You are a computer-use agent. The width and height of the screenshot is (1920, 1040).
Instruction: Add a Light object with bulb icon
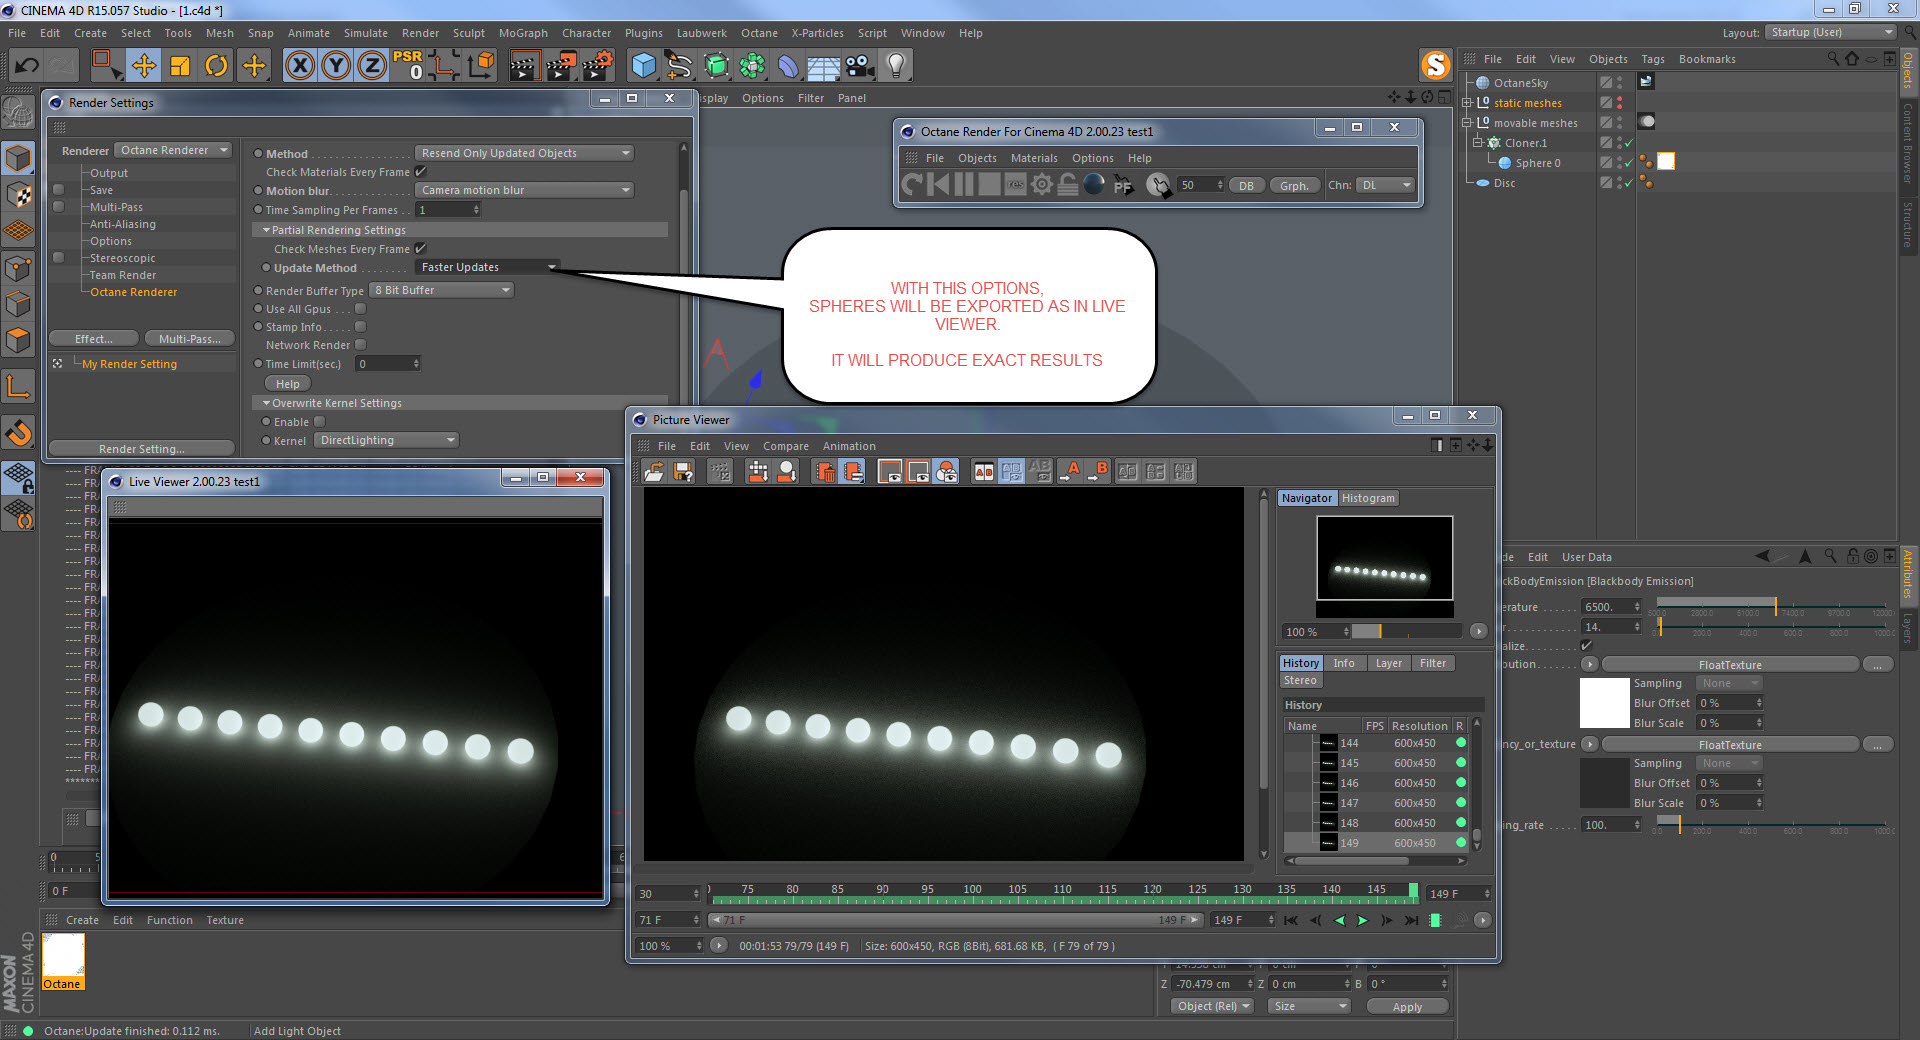click(896, 66)
